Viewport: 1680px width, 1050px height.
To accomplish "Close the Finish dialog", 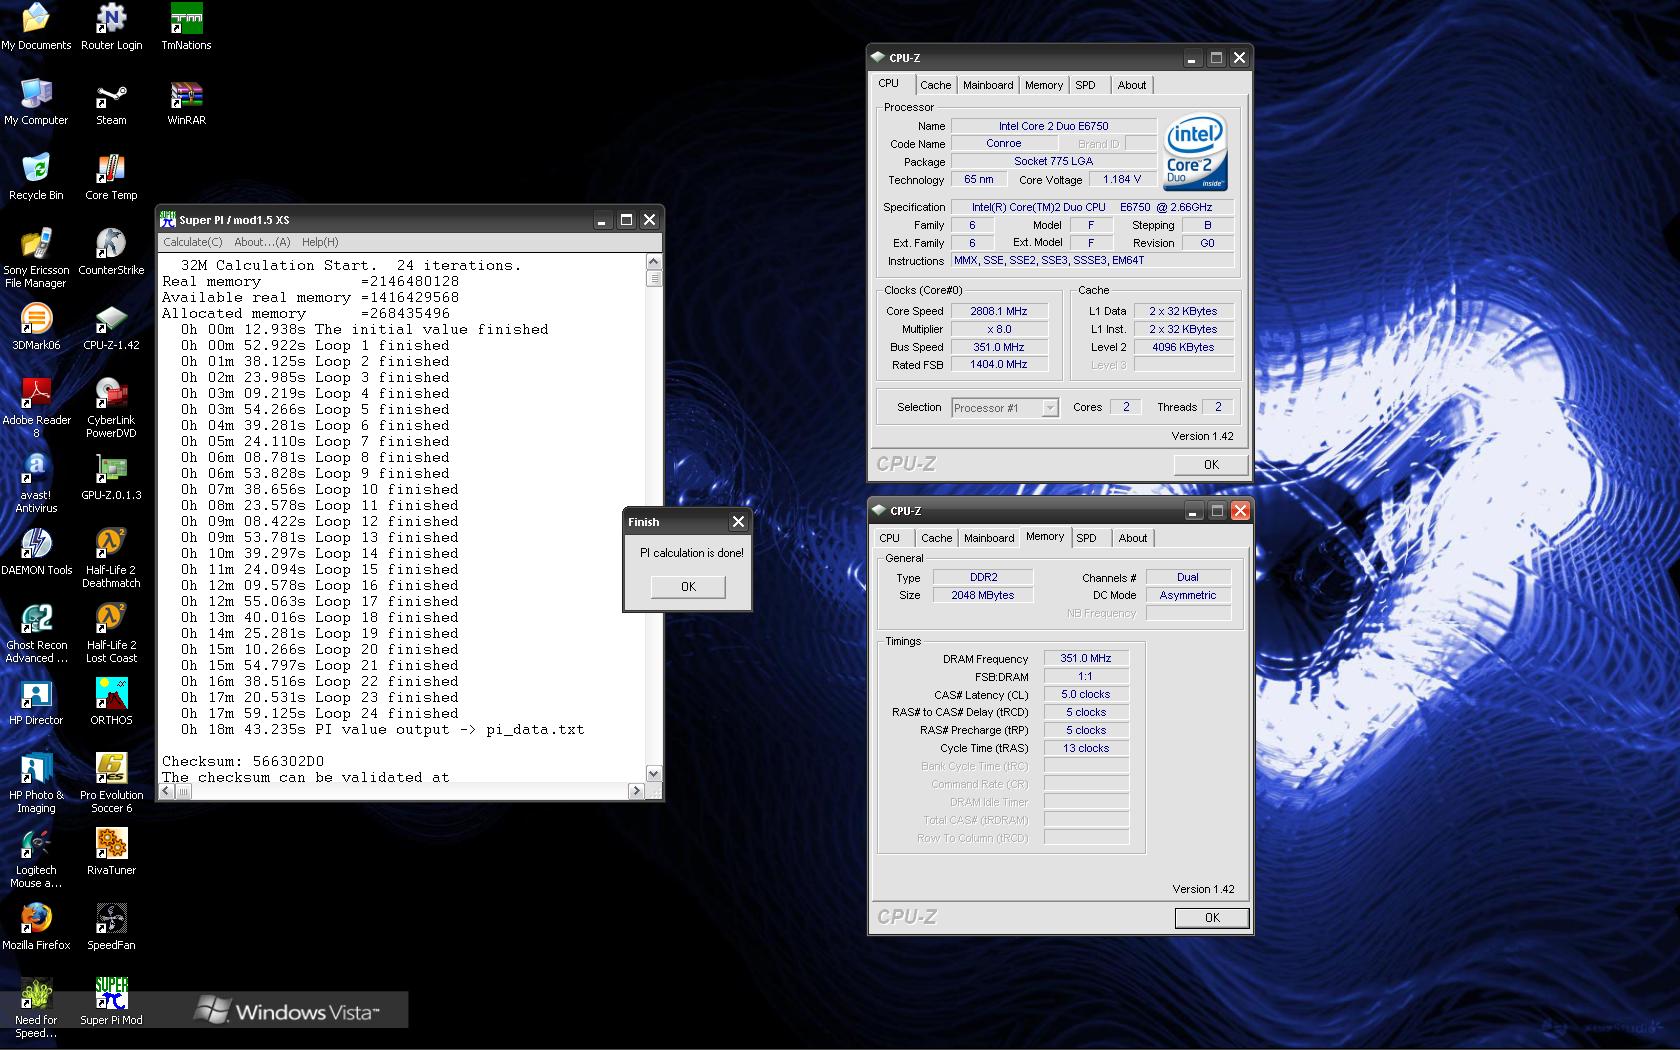I will click(x=738, y=522).
